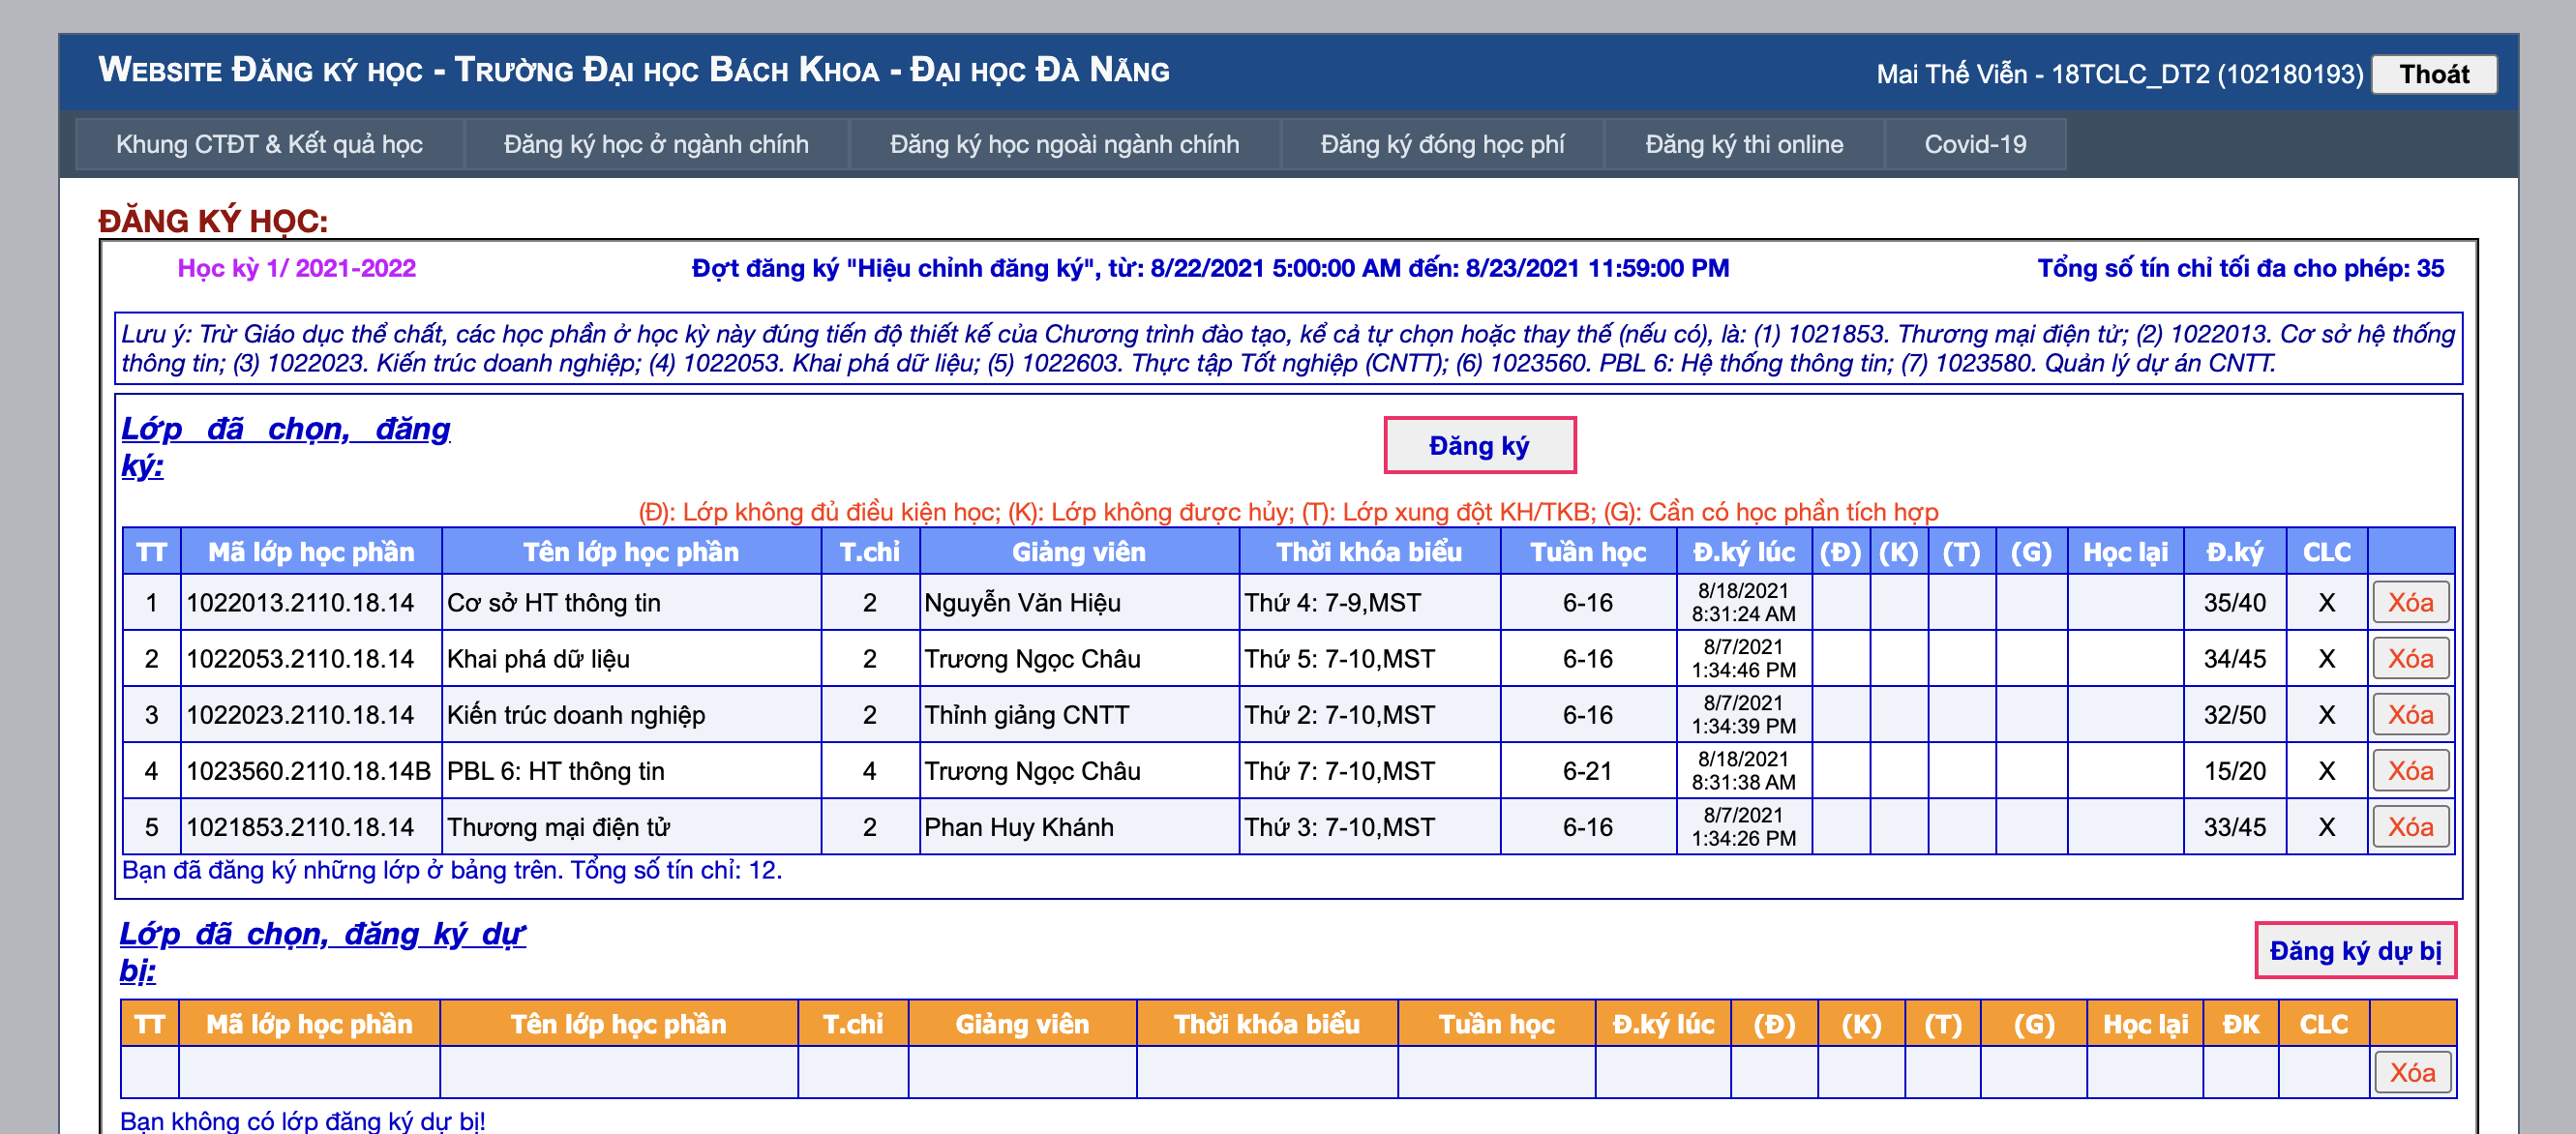Viewport: 2576px width, 1134px height.
Task: Click enrollment count 15/20
Action: click(x=2234, y=771)
